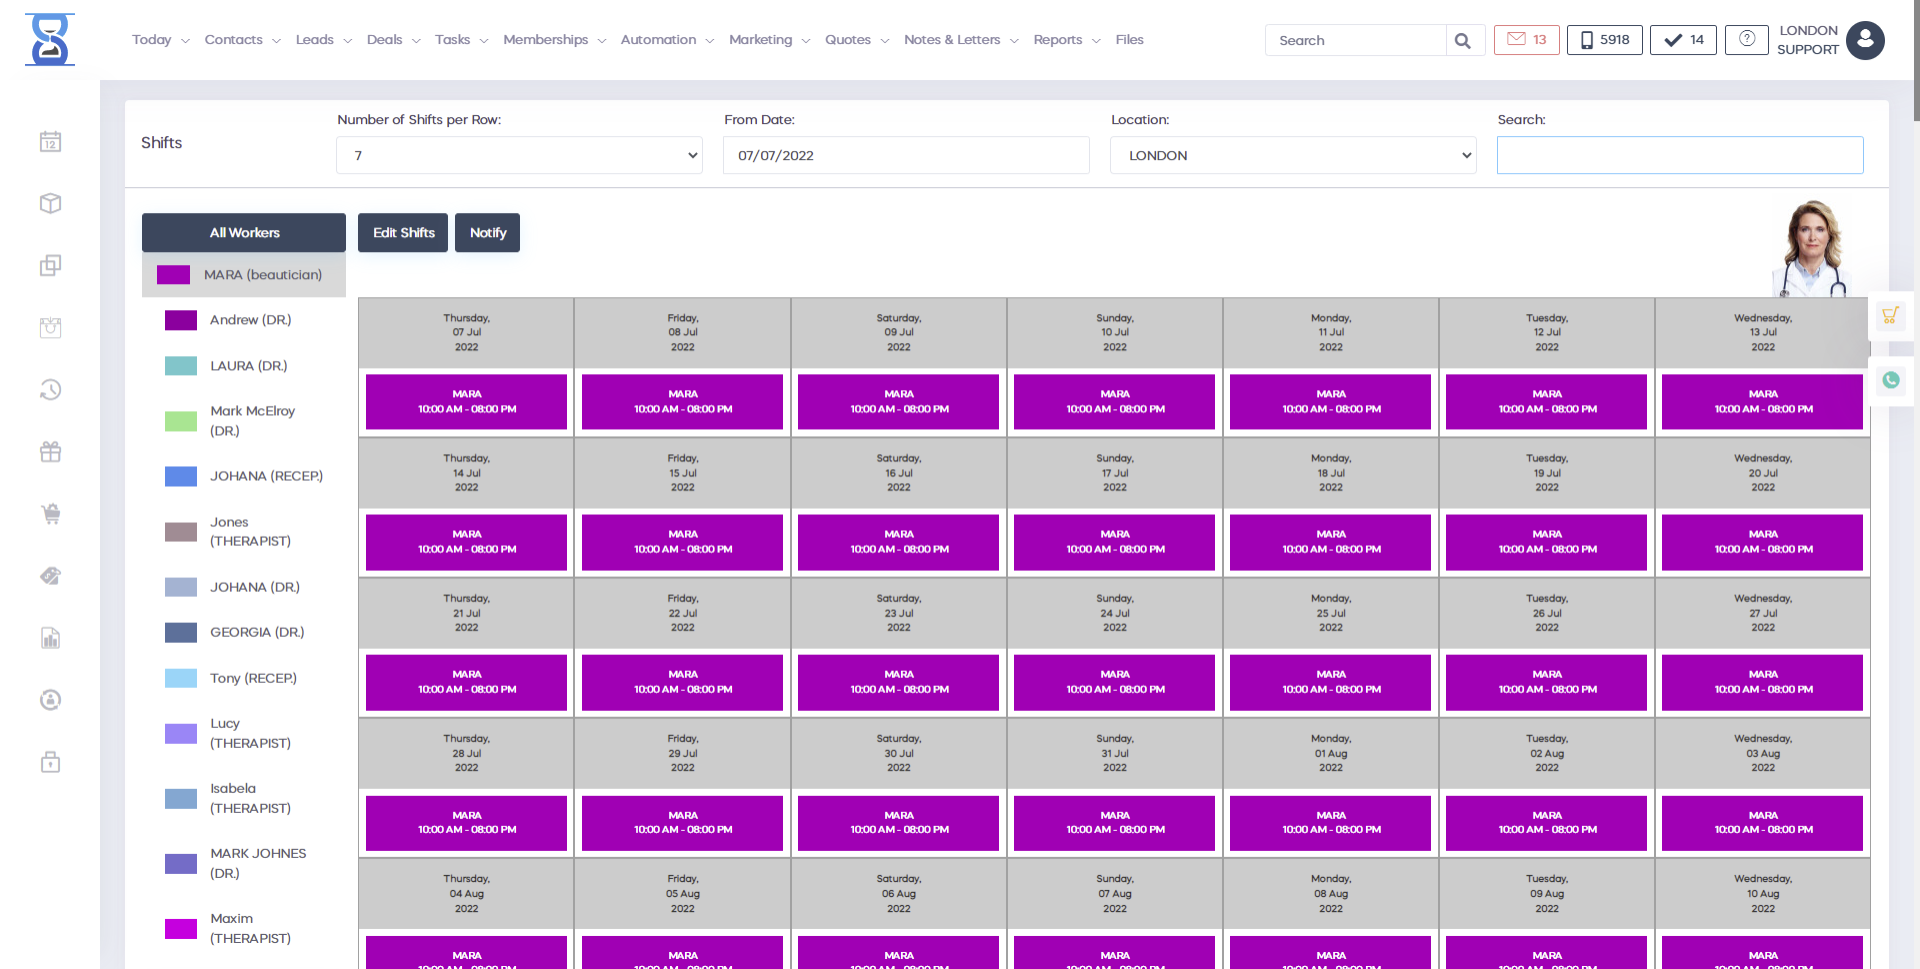
Task: Open the Reports menu
Action: click(x=1066, y=40)
